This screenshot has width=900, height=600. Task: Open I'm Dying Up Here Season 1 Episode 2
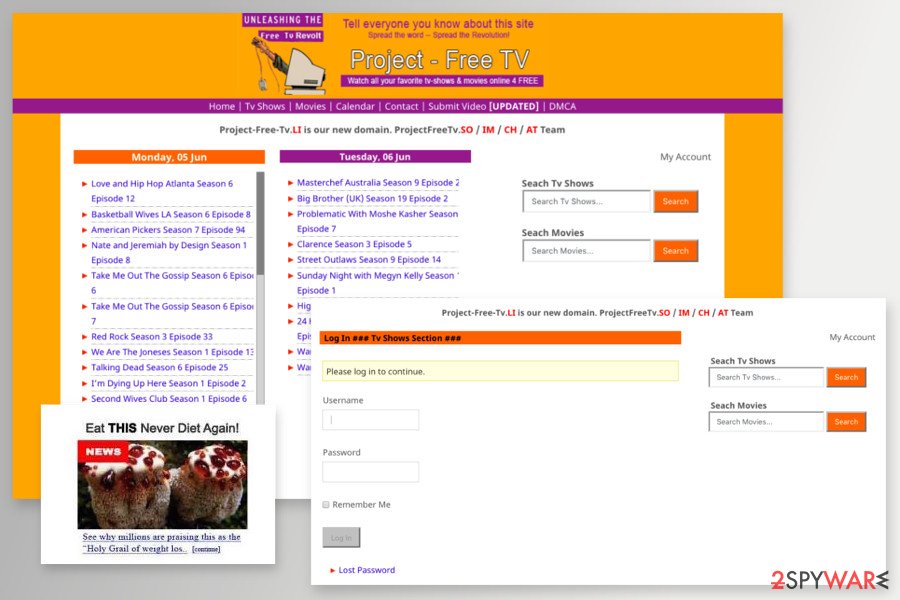coord(168,383)
